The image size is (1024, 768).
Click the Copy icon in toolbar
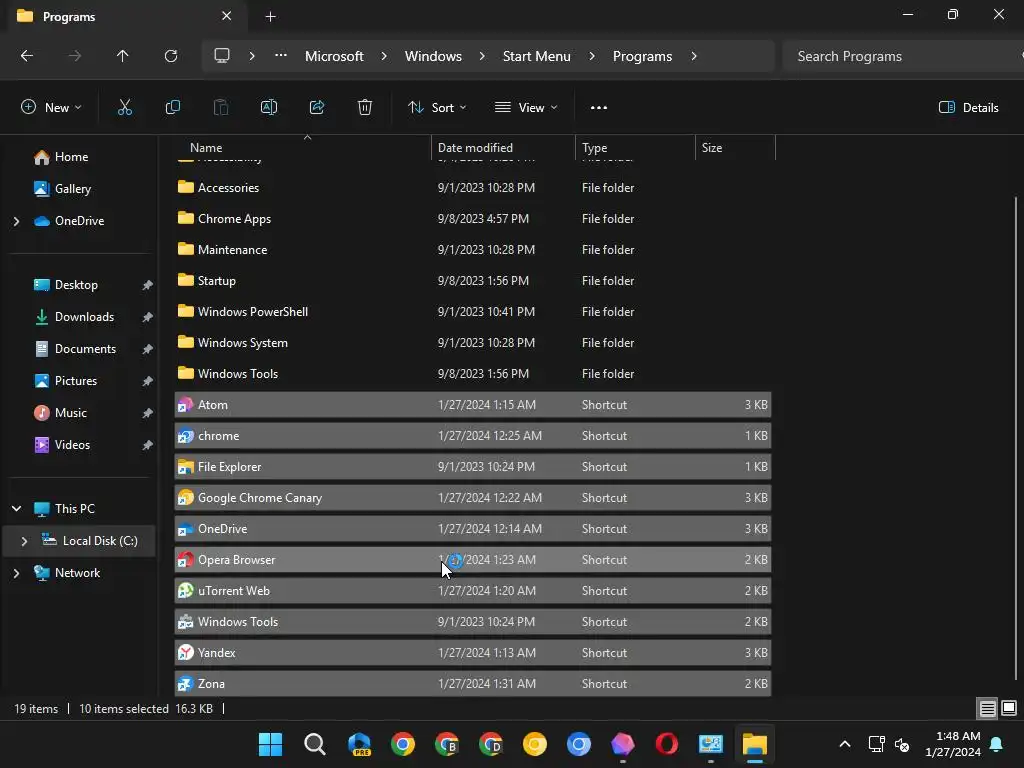[172, 108]
